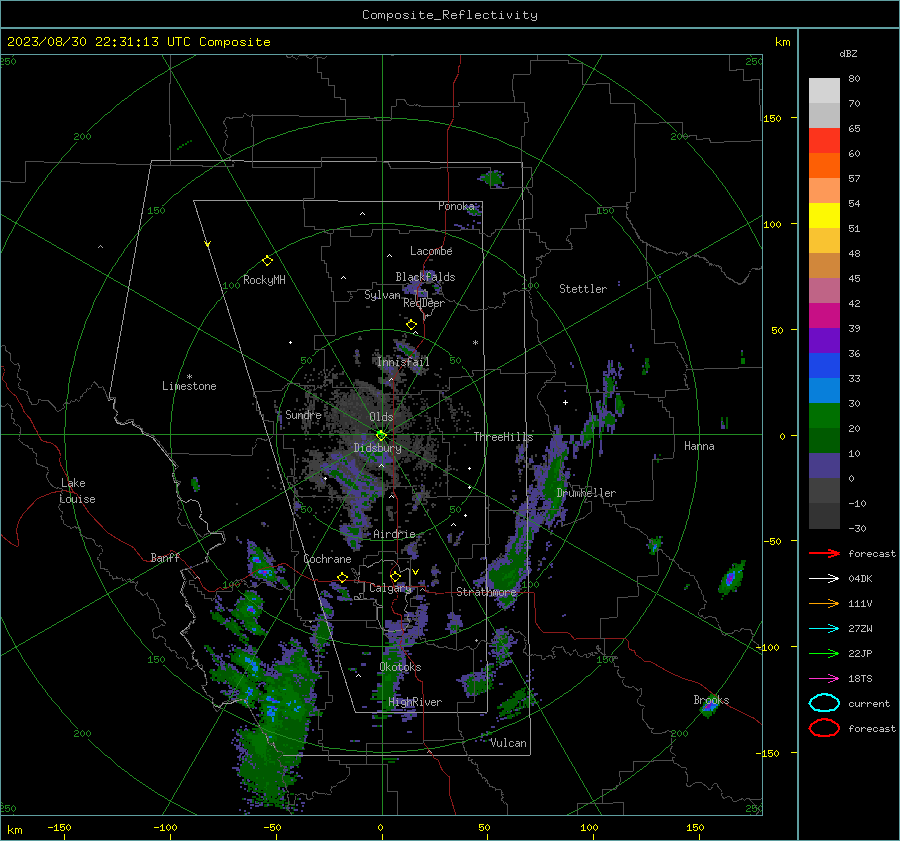This screenshot has width=900, height=841.
Task: Click the Hanna city label
Action: coord(699,446)
